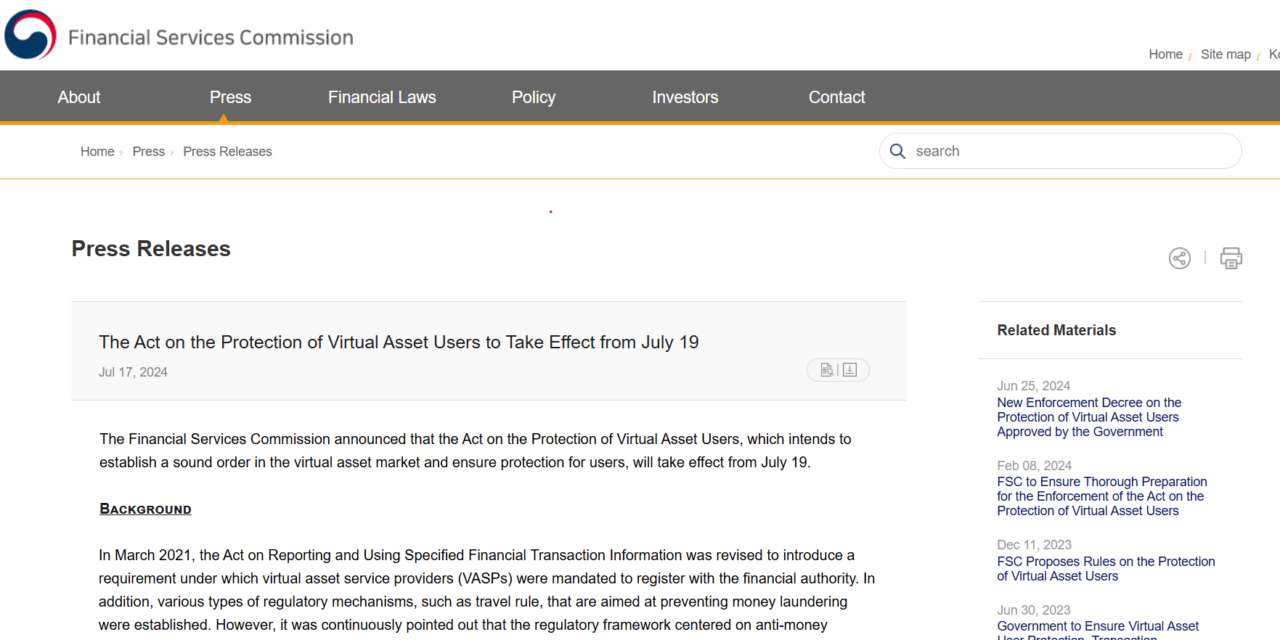Click the article date Jul 17, 2024

[x=133, y=372]
